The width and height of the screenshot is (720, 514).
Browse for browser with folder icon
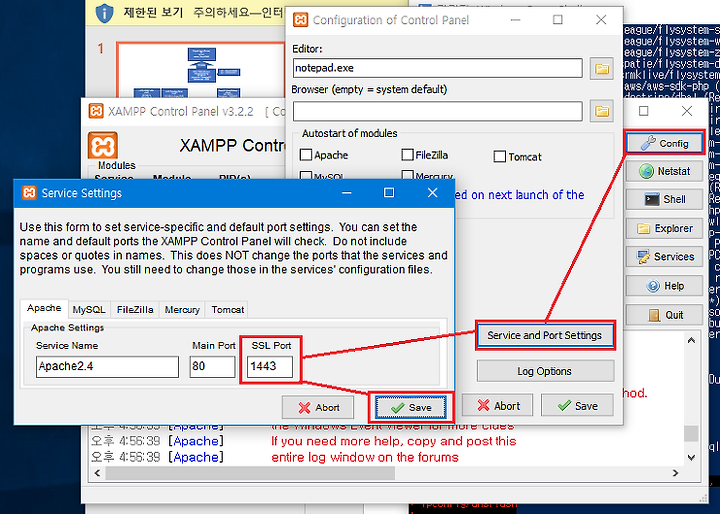click(602, 111)
